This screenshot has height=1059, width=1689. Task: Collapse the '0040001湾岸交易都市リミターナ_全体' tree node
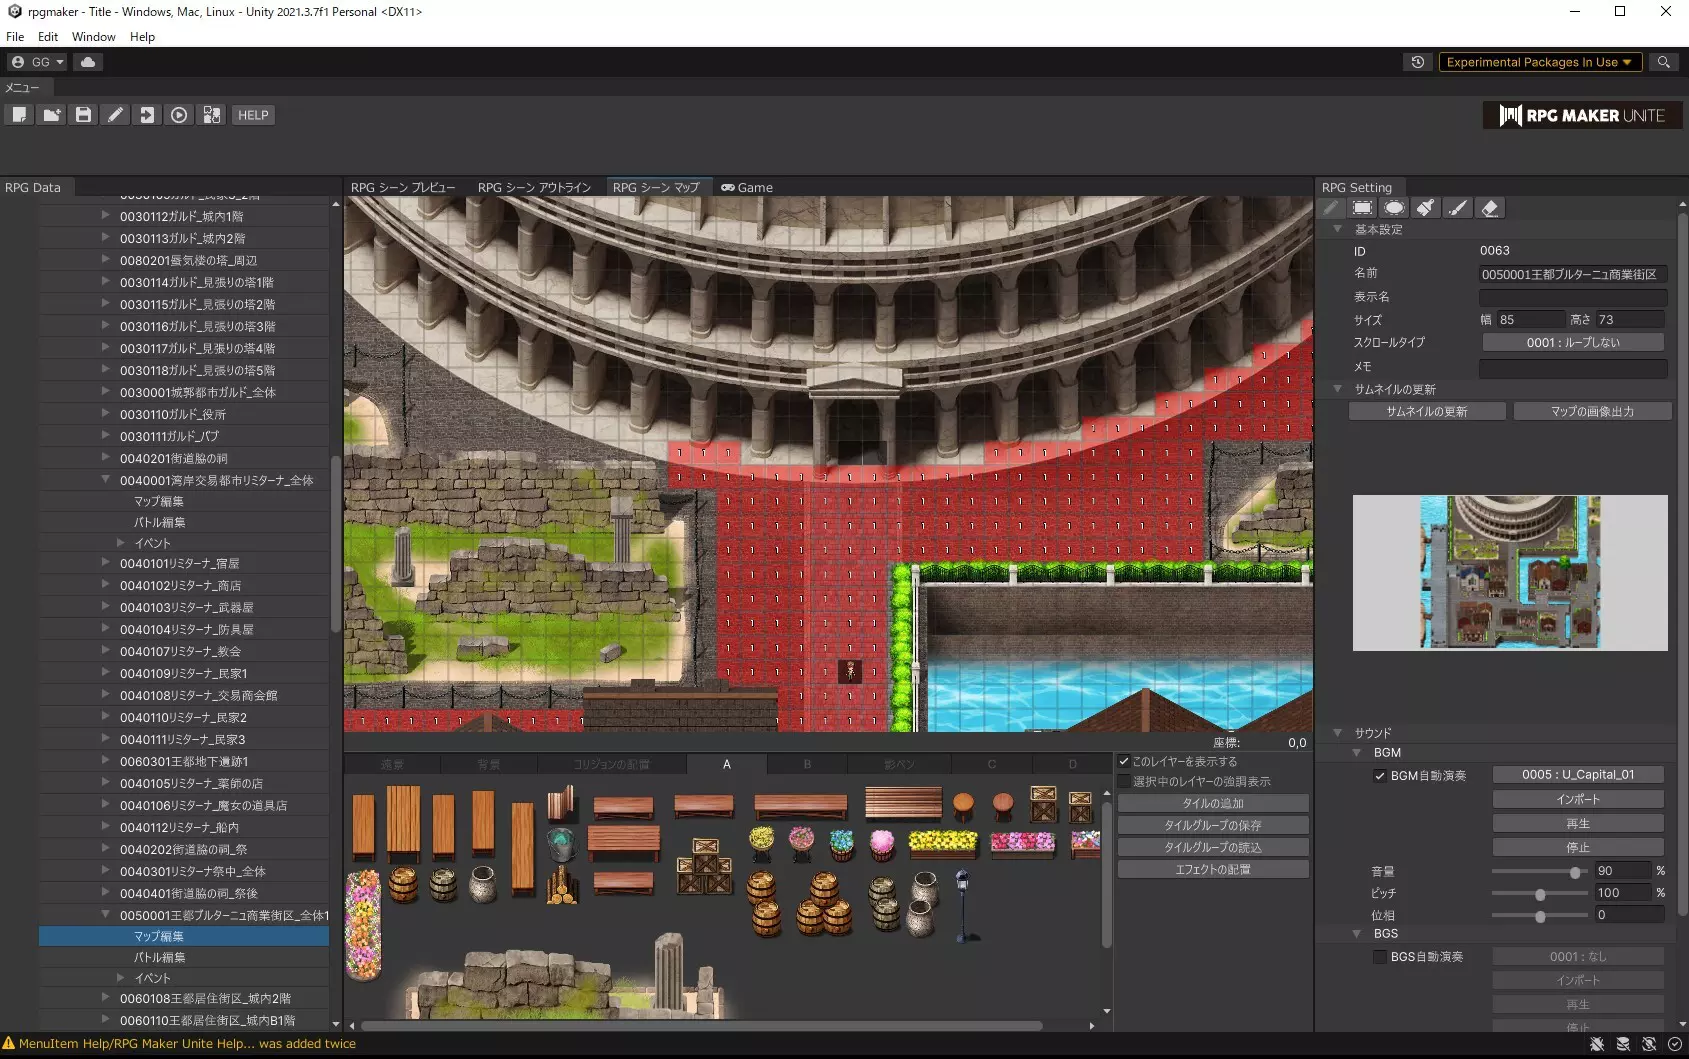pos(105,480)
